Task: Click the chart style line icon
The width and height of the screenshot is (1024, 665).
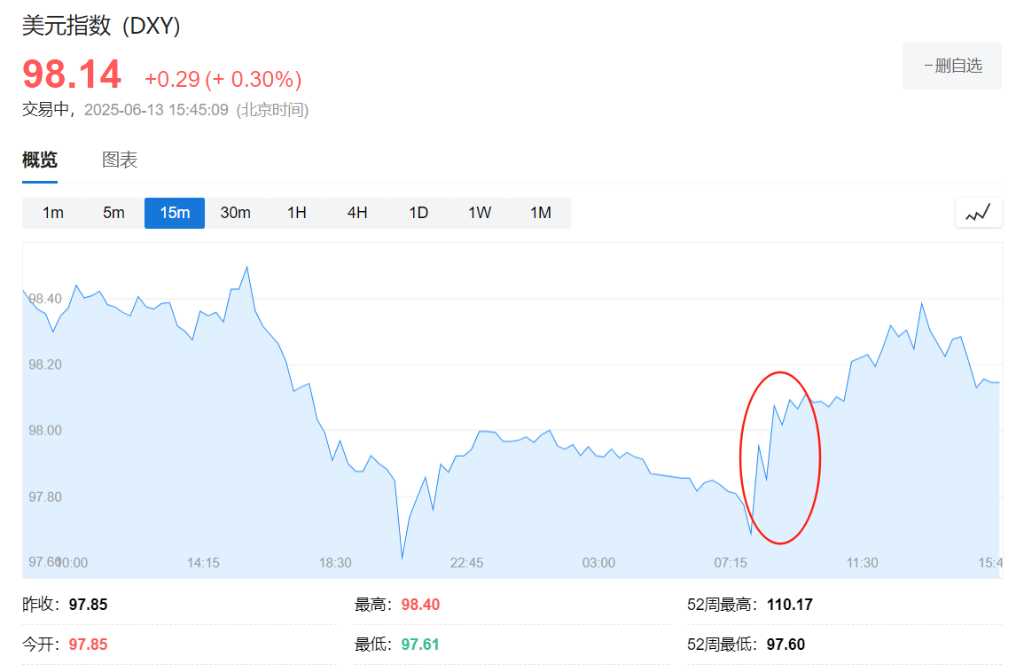Action: click(x=978, y=212)
